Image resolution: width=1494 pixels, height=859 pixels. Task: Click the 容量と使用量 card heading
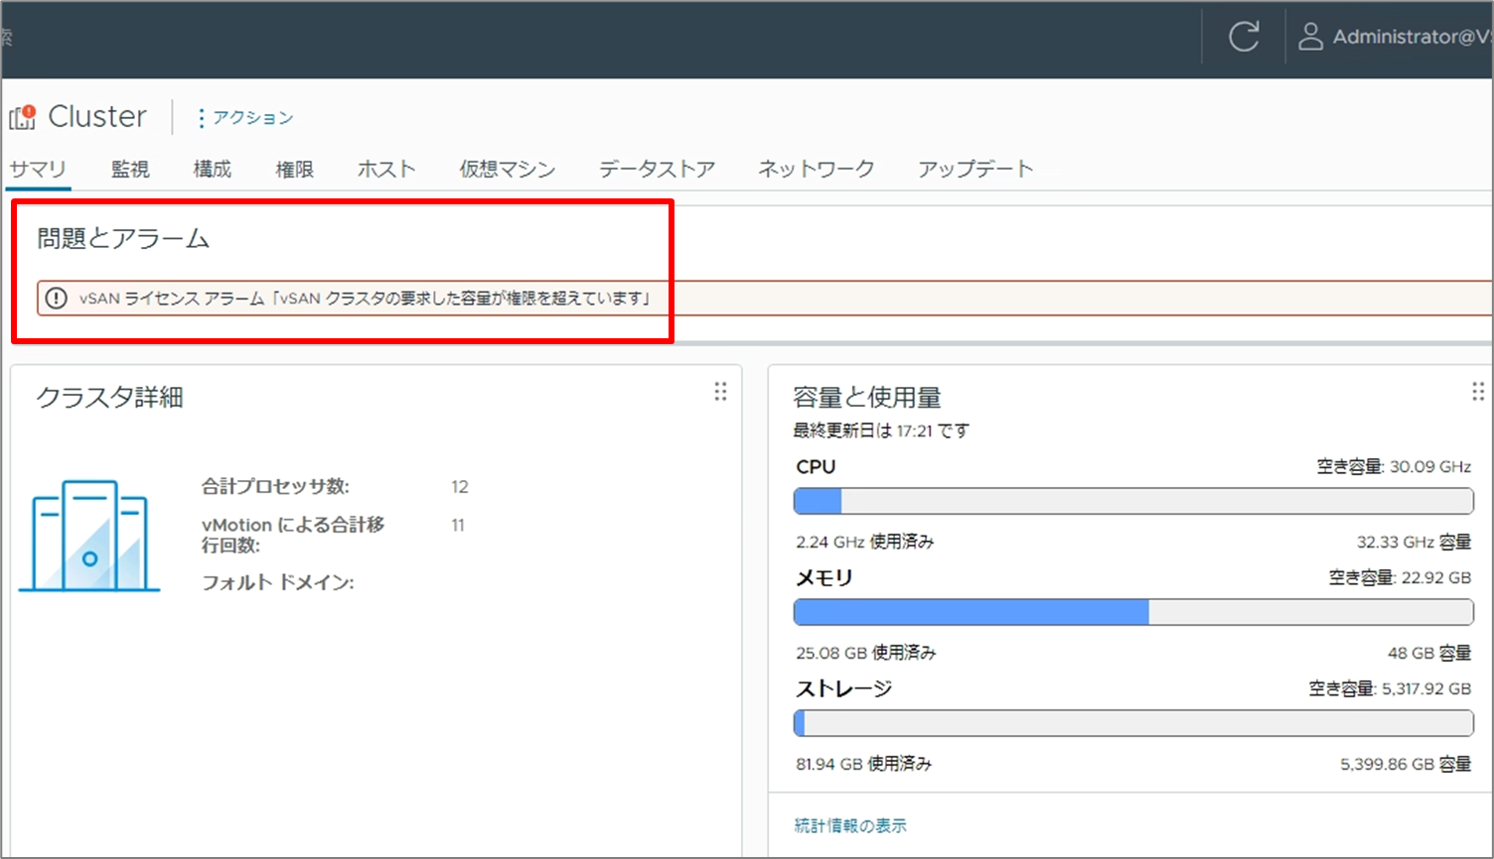pyautogui.click(x=867, y=397)
